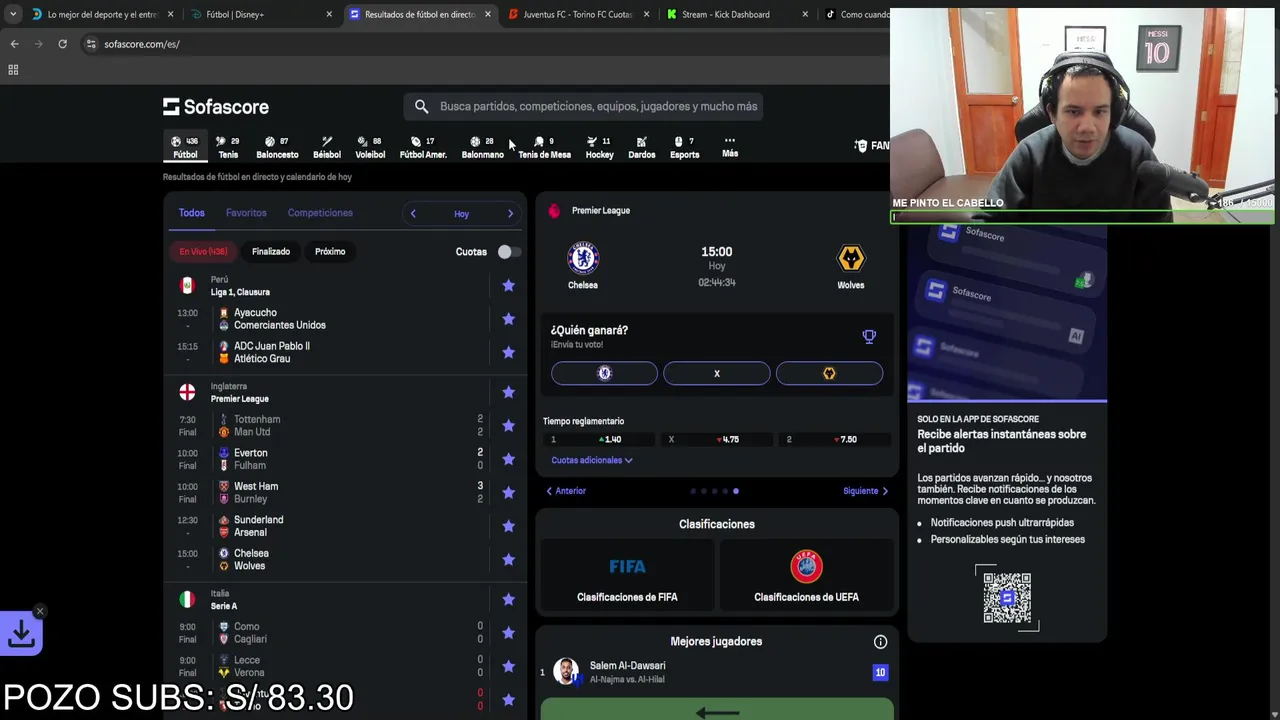This screenshot has height=720, width=1280.
Task: Expand Cuotas adicionales
Action: (592, 460)
